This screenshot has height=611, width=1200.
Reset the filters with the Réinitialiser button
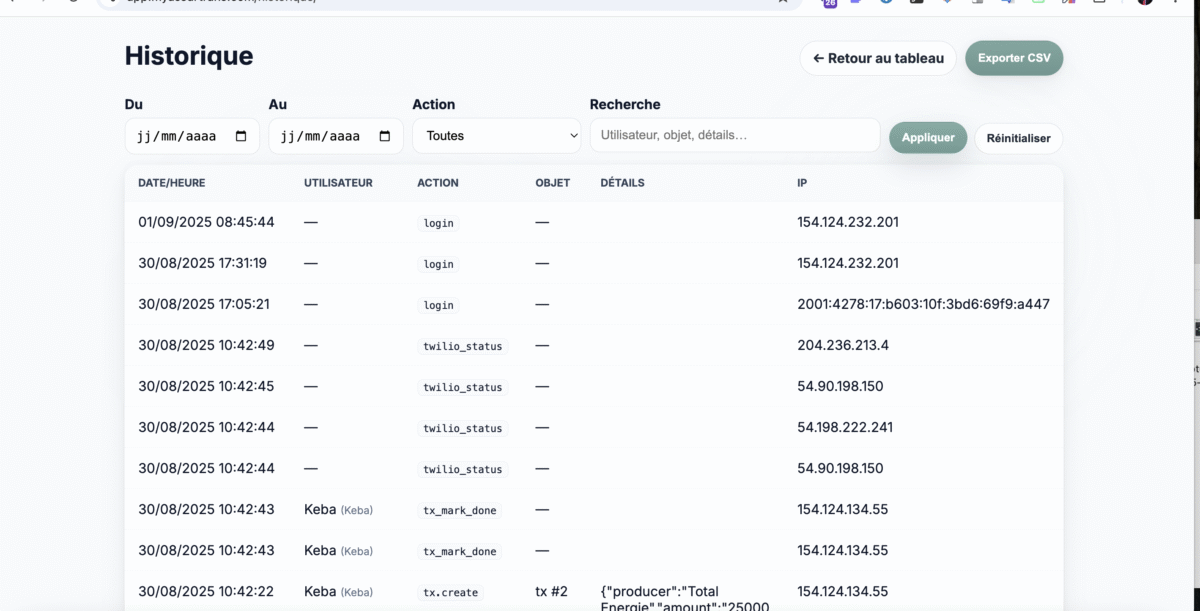click(x=1018, y=138)
